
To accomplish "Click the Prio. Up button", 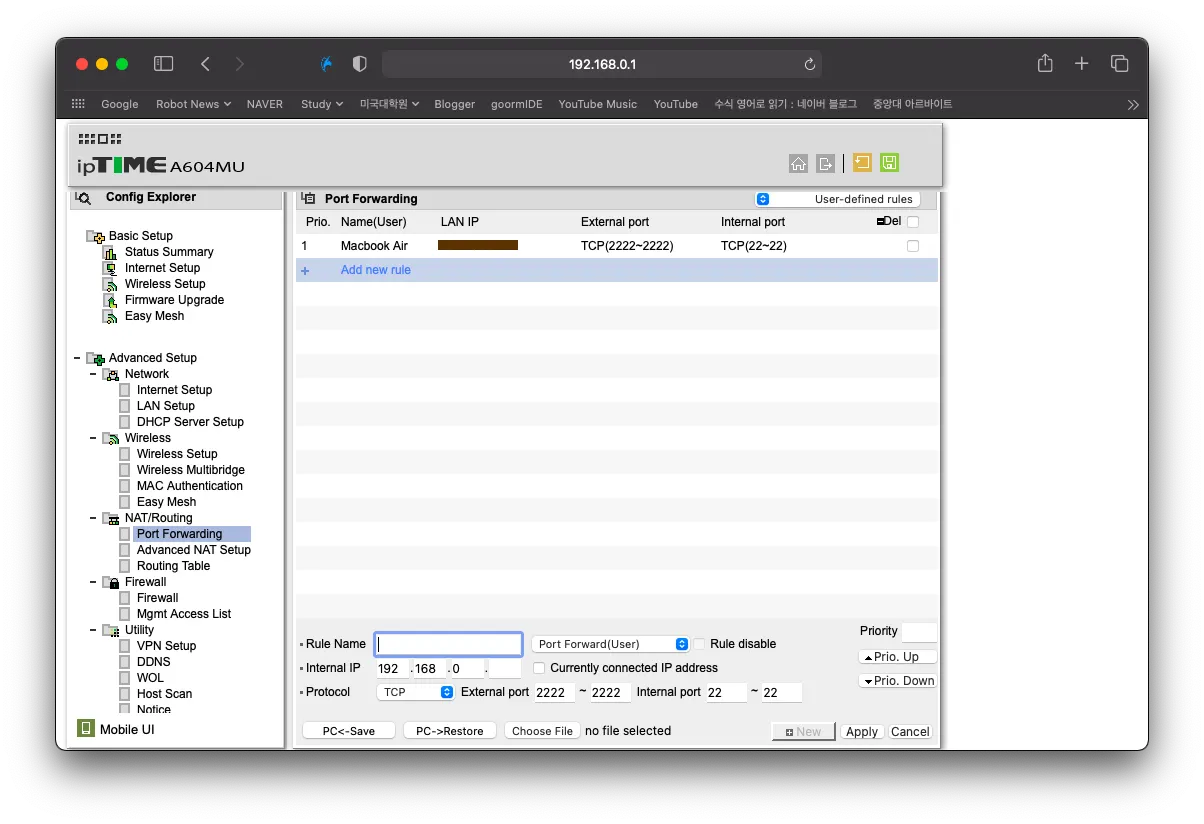I will (897, 657).
